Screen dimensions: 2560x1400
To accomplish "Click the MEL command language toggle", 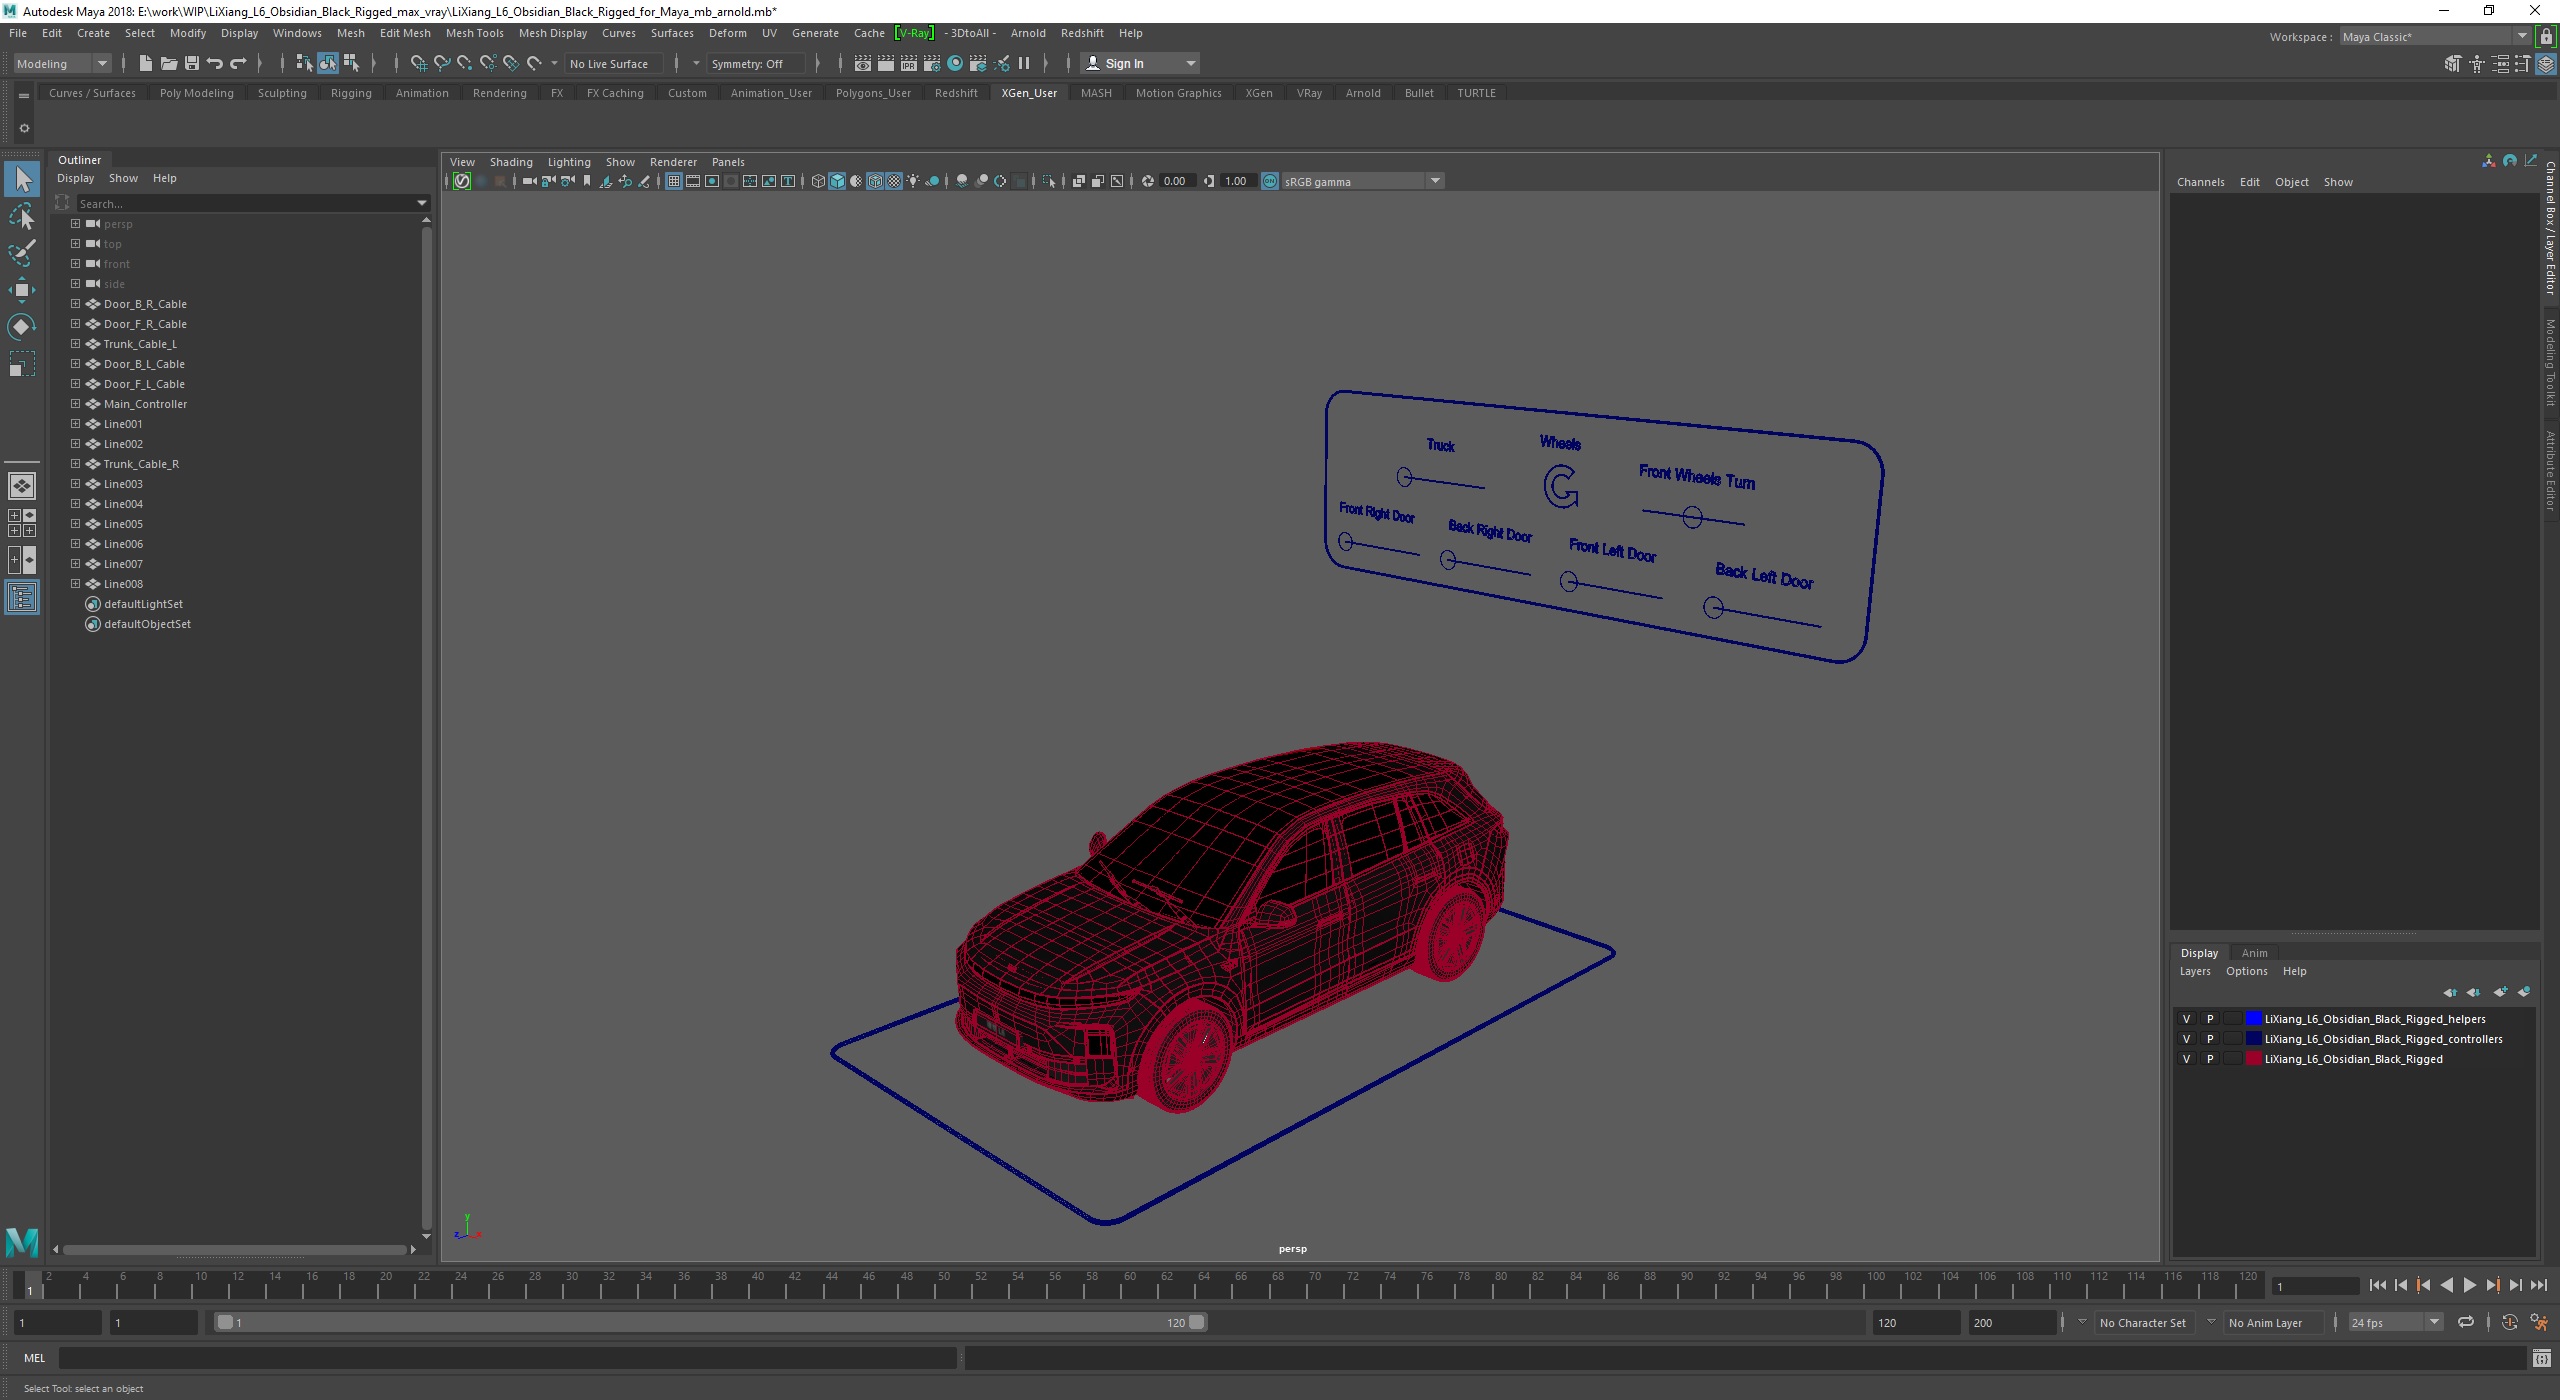I will click(34, 1358).
